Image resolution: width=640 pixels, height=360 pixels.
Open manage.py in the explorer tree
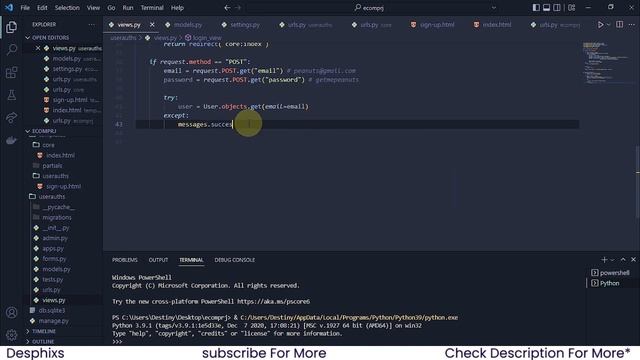click(x=53, y=321)
